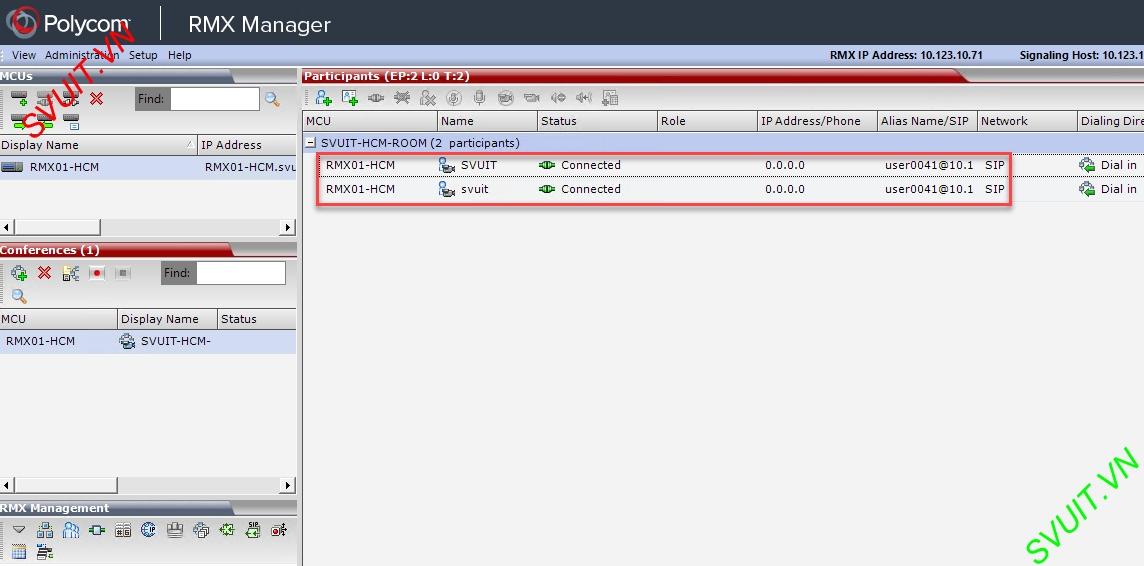Select RMX01-HCM row in MCUs list
The height and width of the screenshot is (566, 1144).
point(148,167)
